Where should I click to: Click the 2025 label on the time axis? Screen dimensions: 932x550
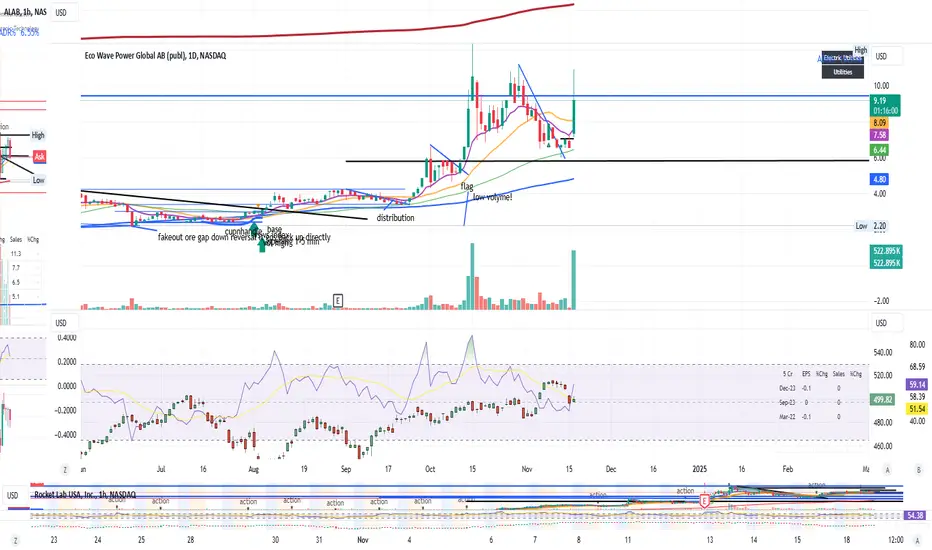700,469
